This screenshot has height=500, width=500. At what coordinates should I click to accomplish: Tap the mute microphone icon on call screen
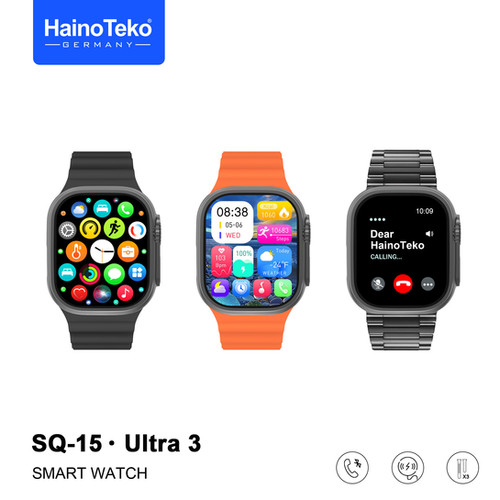click(378, 284)
